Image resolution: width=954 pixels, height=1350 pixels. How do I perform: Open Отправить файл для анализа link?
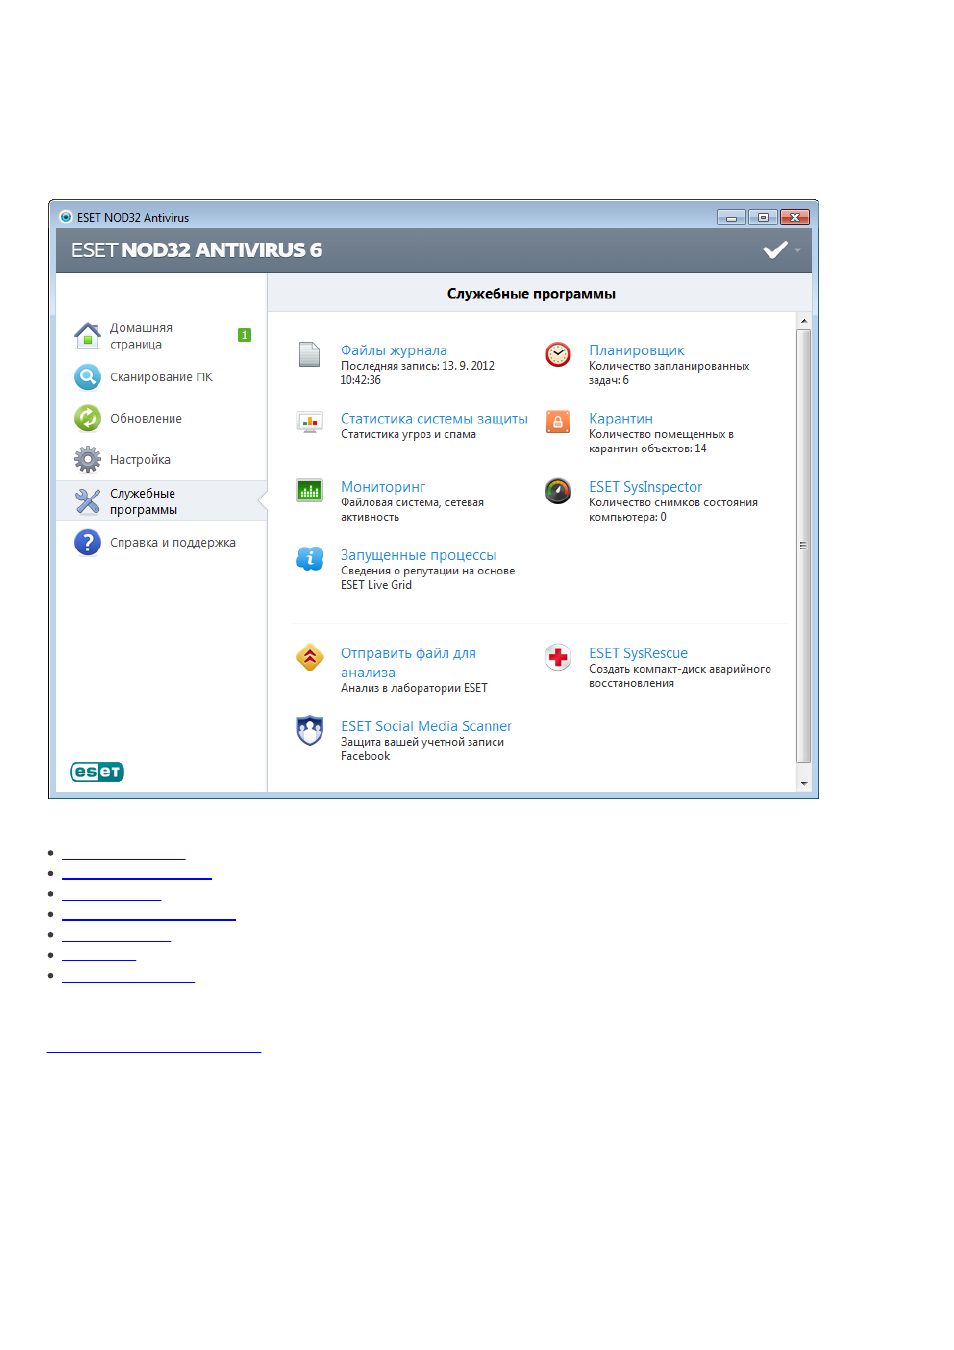(x=408, y=663)
